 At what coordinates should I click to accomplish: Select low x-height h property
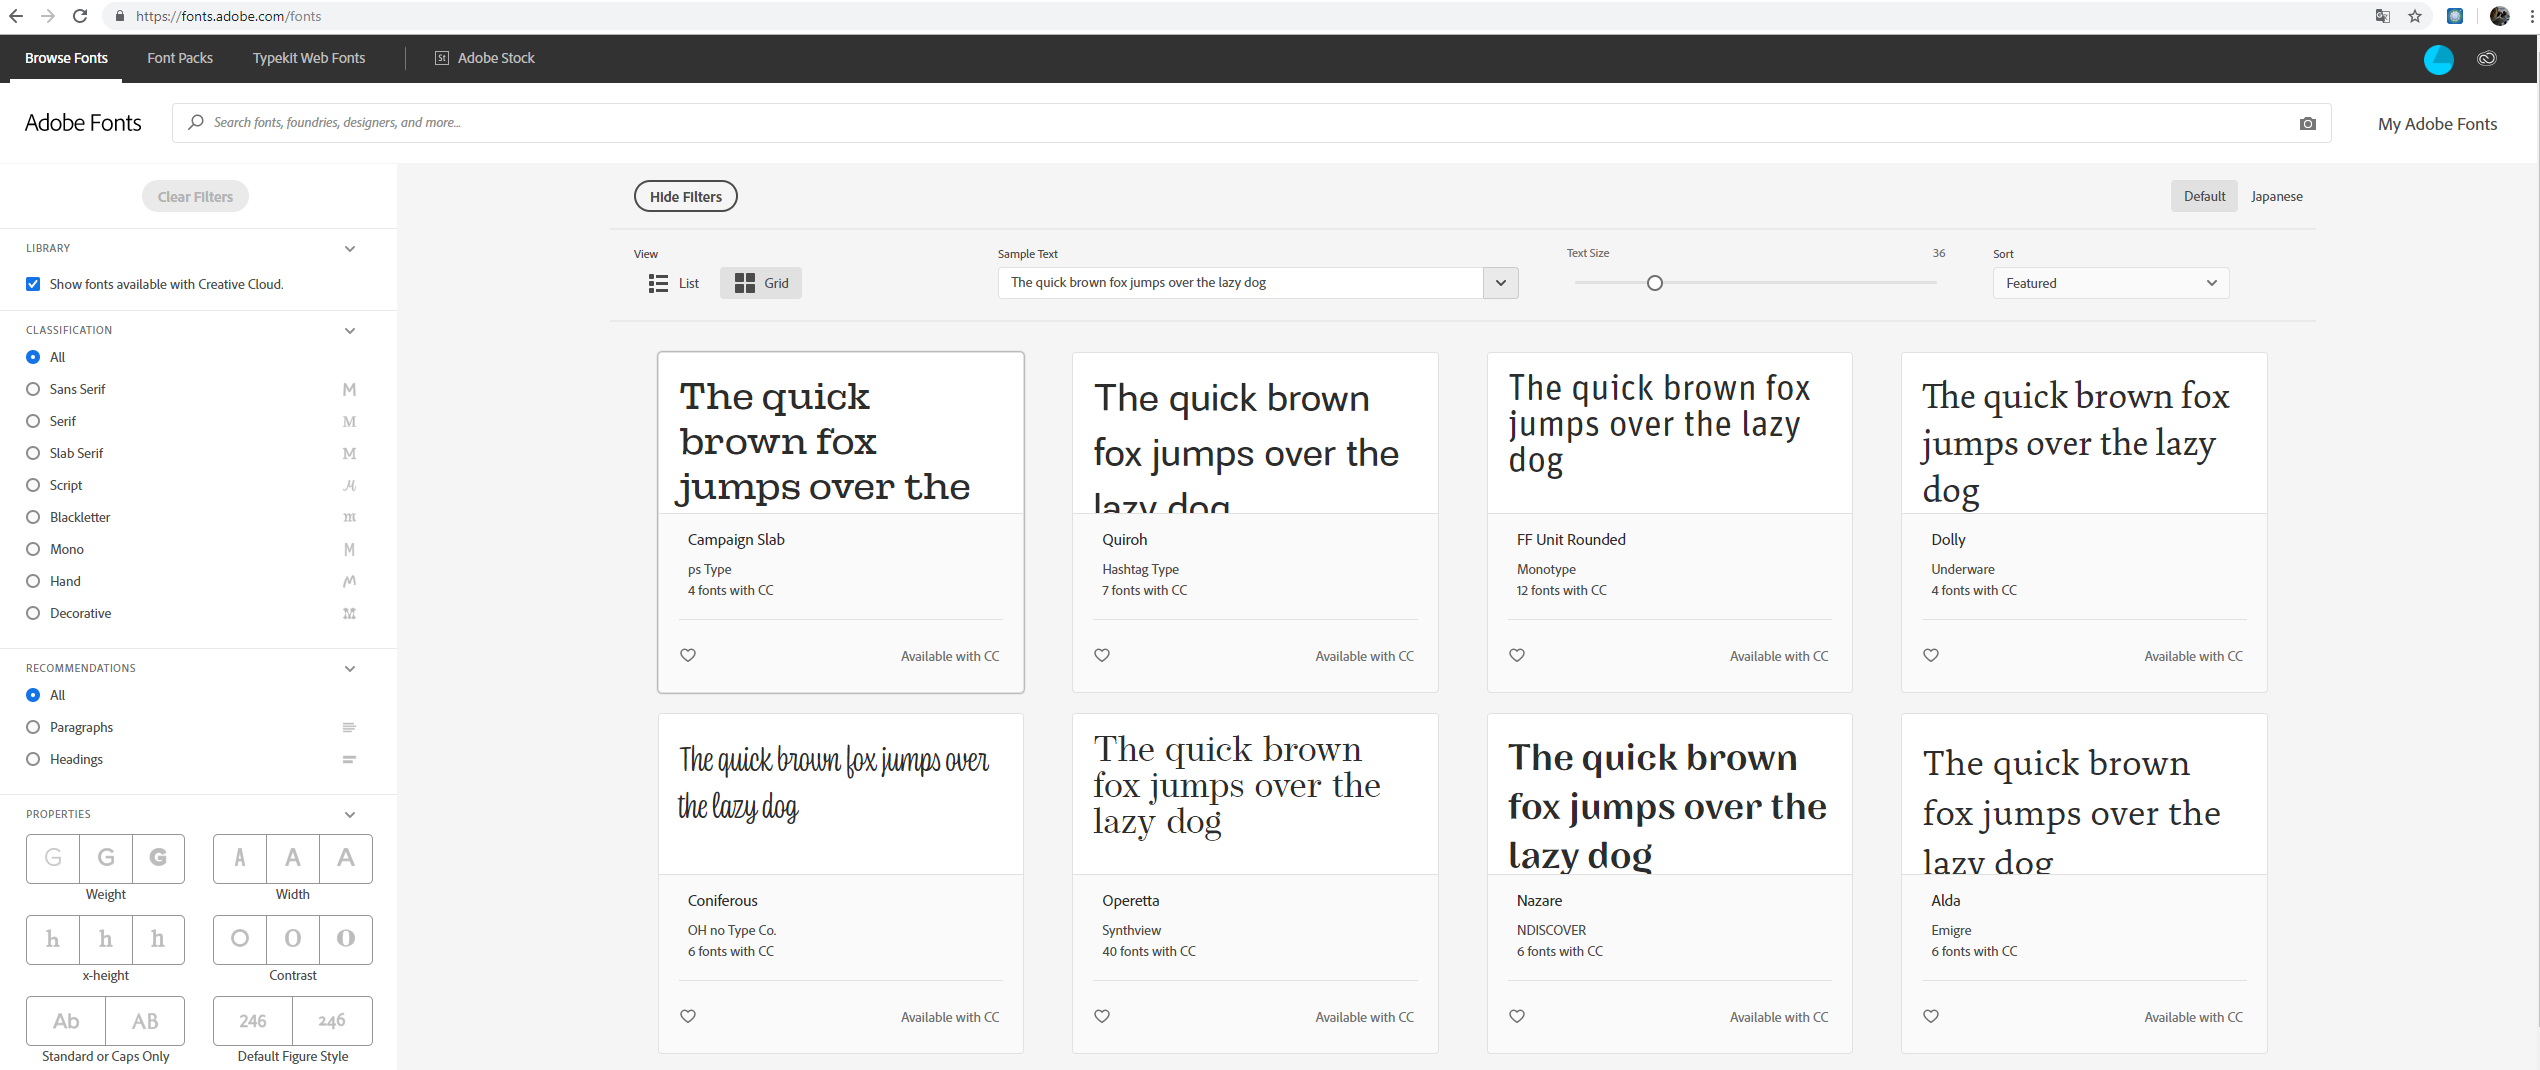(x=53, y=939)
